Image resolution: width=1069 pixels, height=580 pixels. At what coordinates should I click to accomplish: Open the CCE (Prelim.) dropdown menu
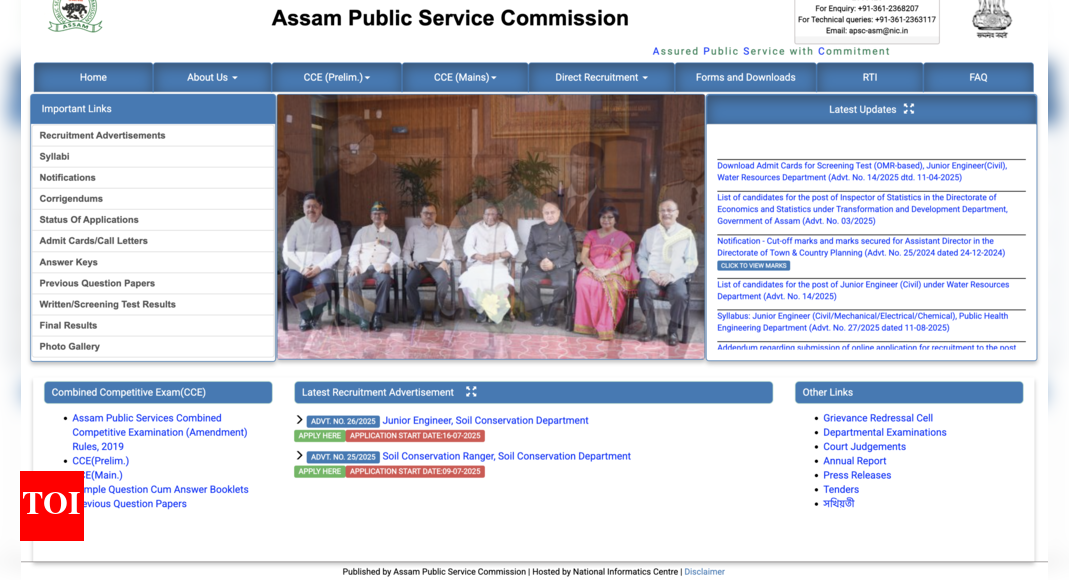(x=337, y=78)
